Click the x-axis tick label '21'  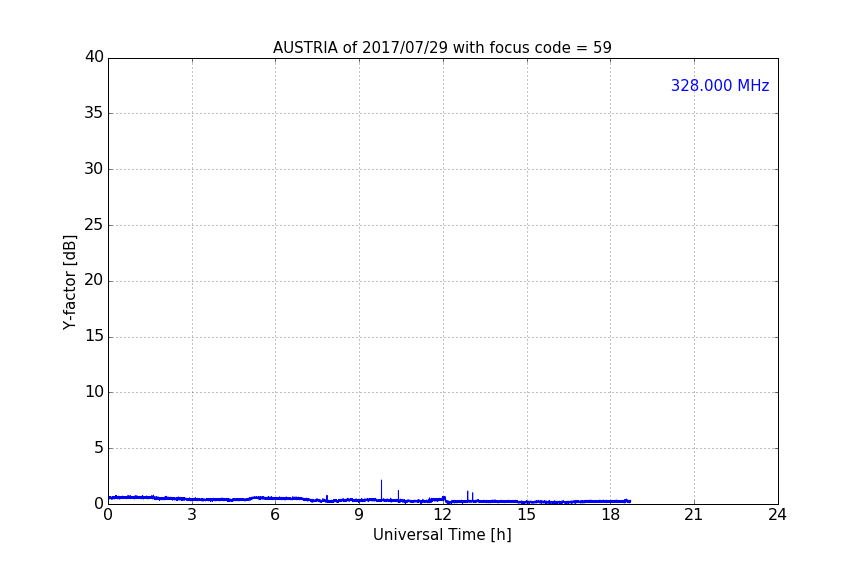pyautogui.click(x=694, y=515)
